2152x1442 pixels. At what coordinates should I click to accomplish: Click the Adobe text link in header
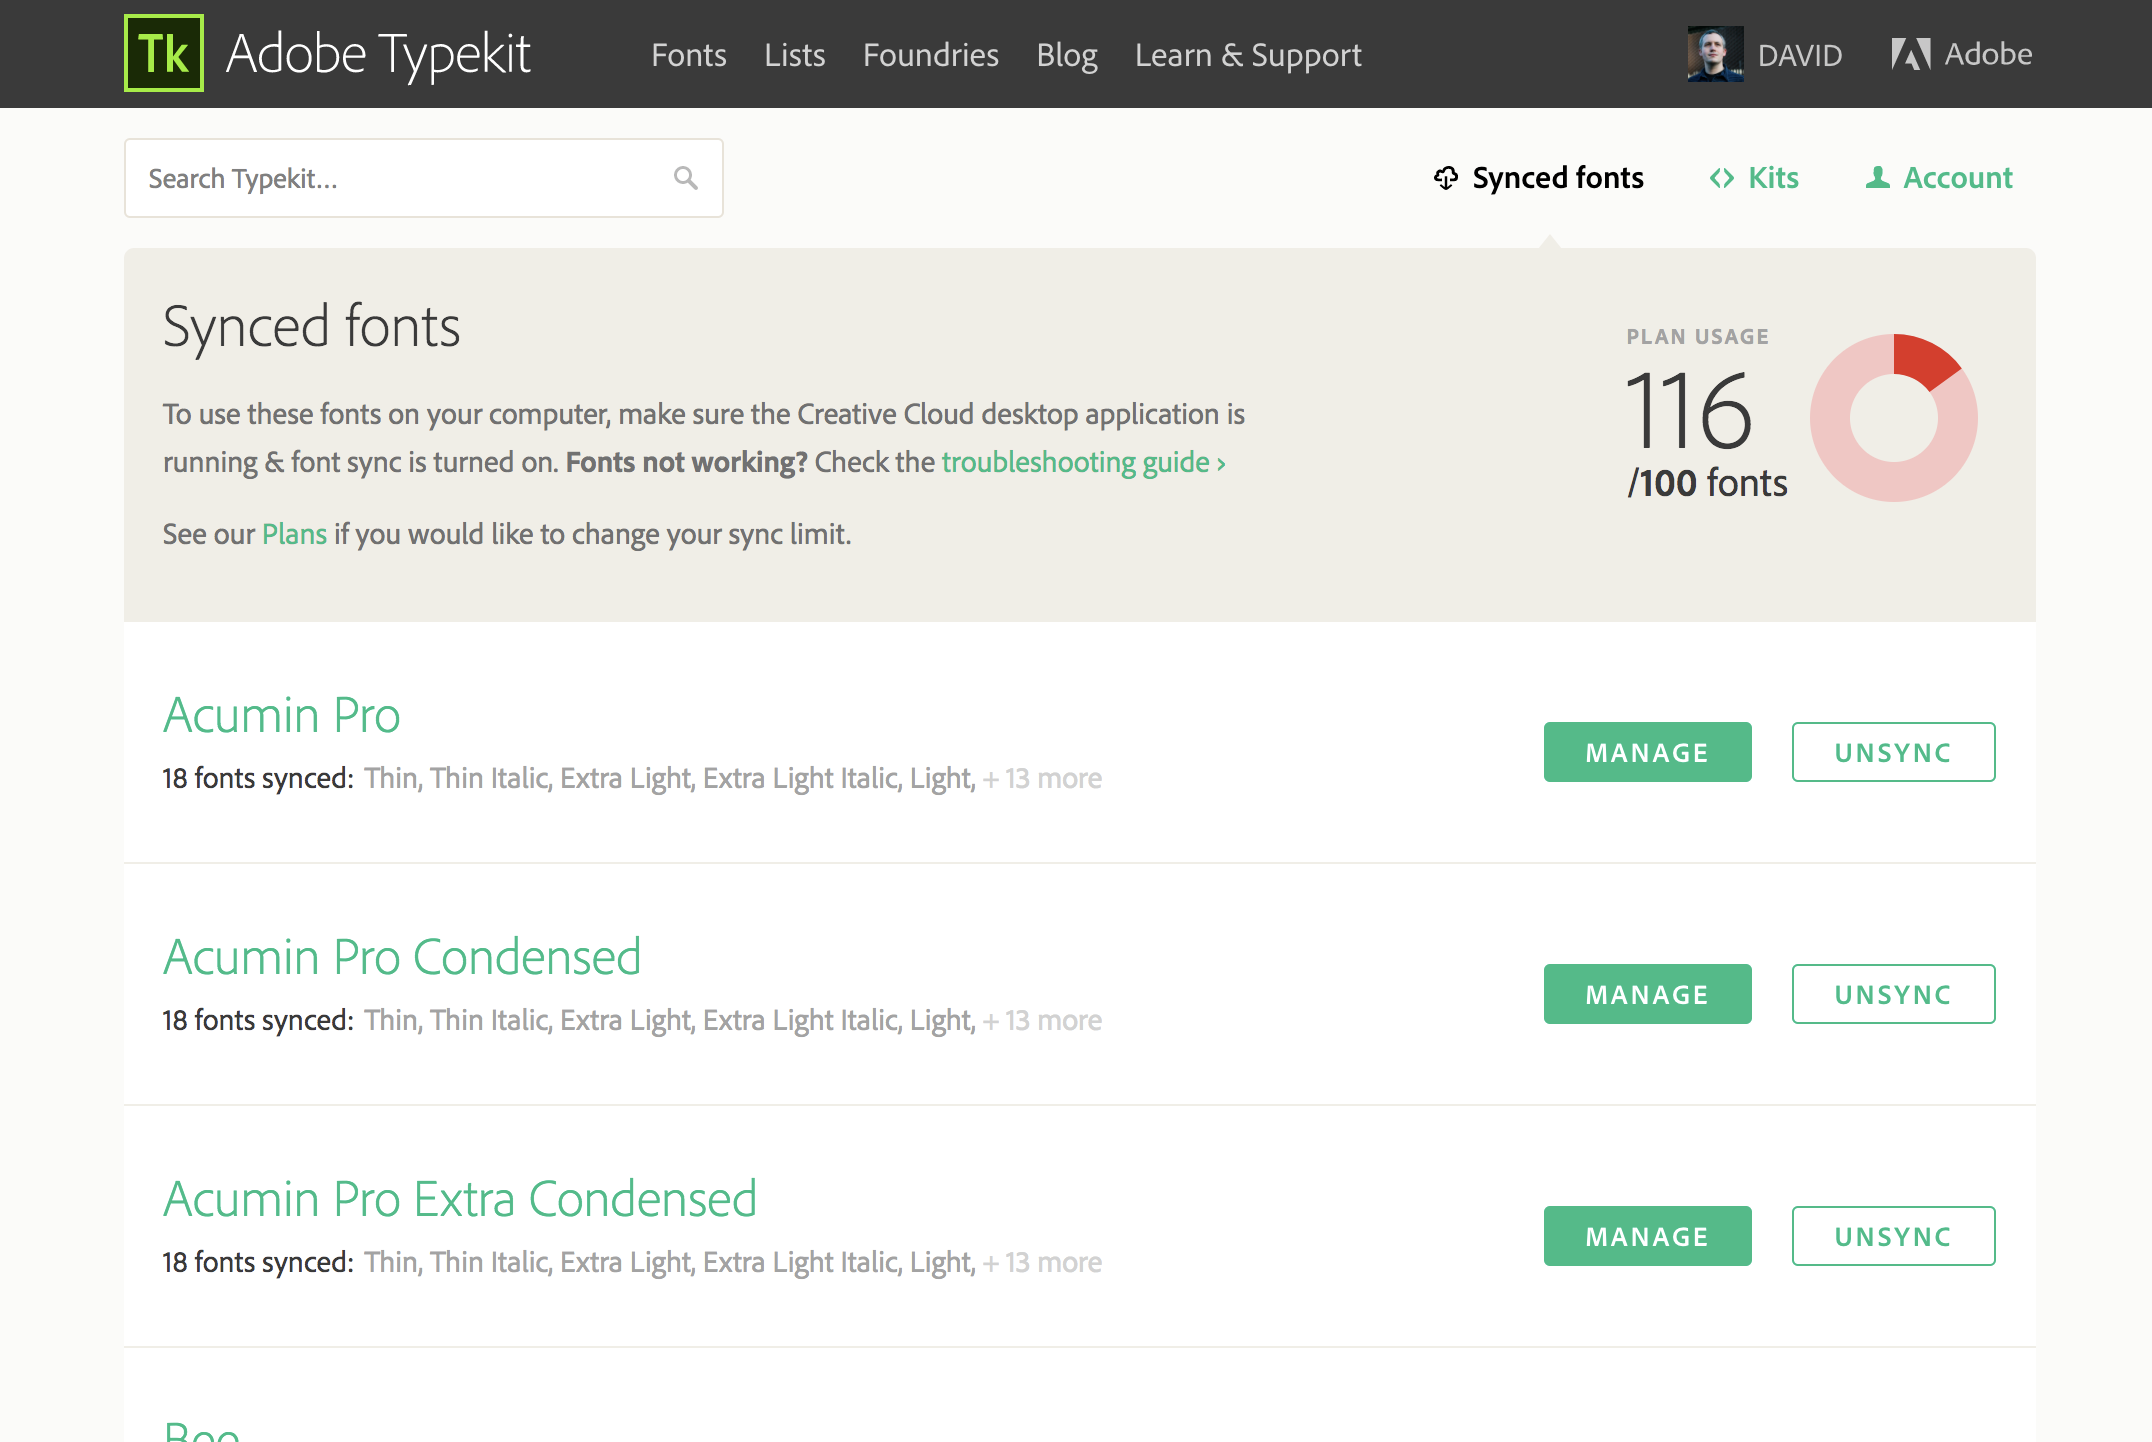(x=1988, y=54)
